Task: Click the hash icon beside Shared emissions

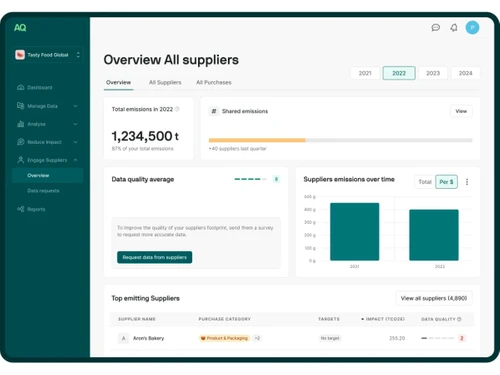Action: tap(214, 111)
